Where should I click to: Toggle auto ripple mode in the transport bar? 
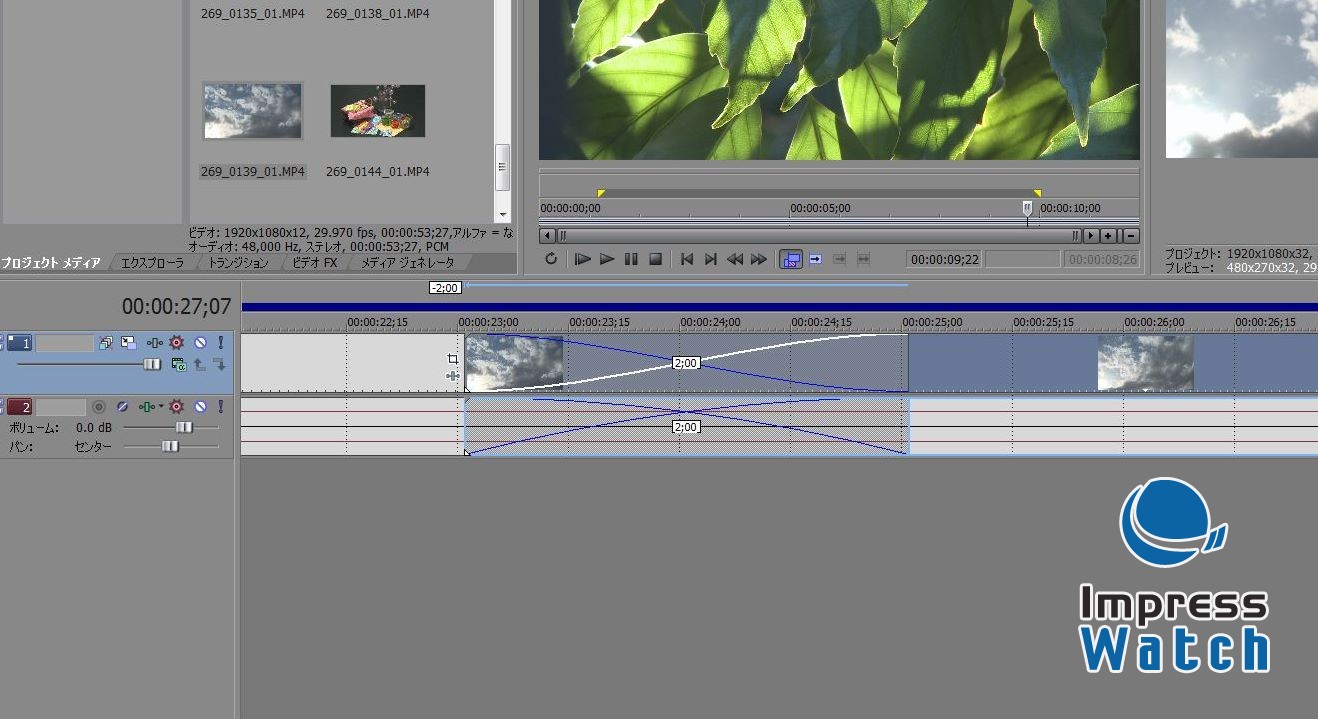(x=791, y=259)
